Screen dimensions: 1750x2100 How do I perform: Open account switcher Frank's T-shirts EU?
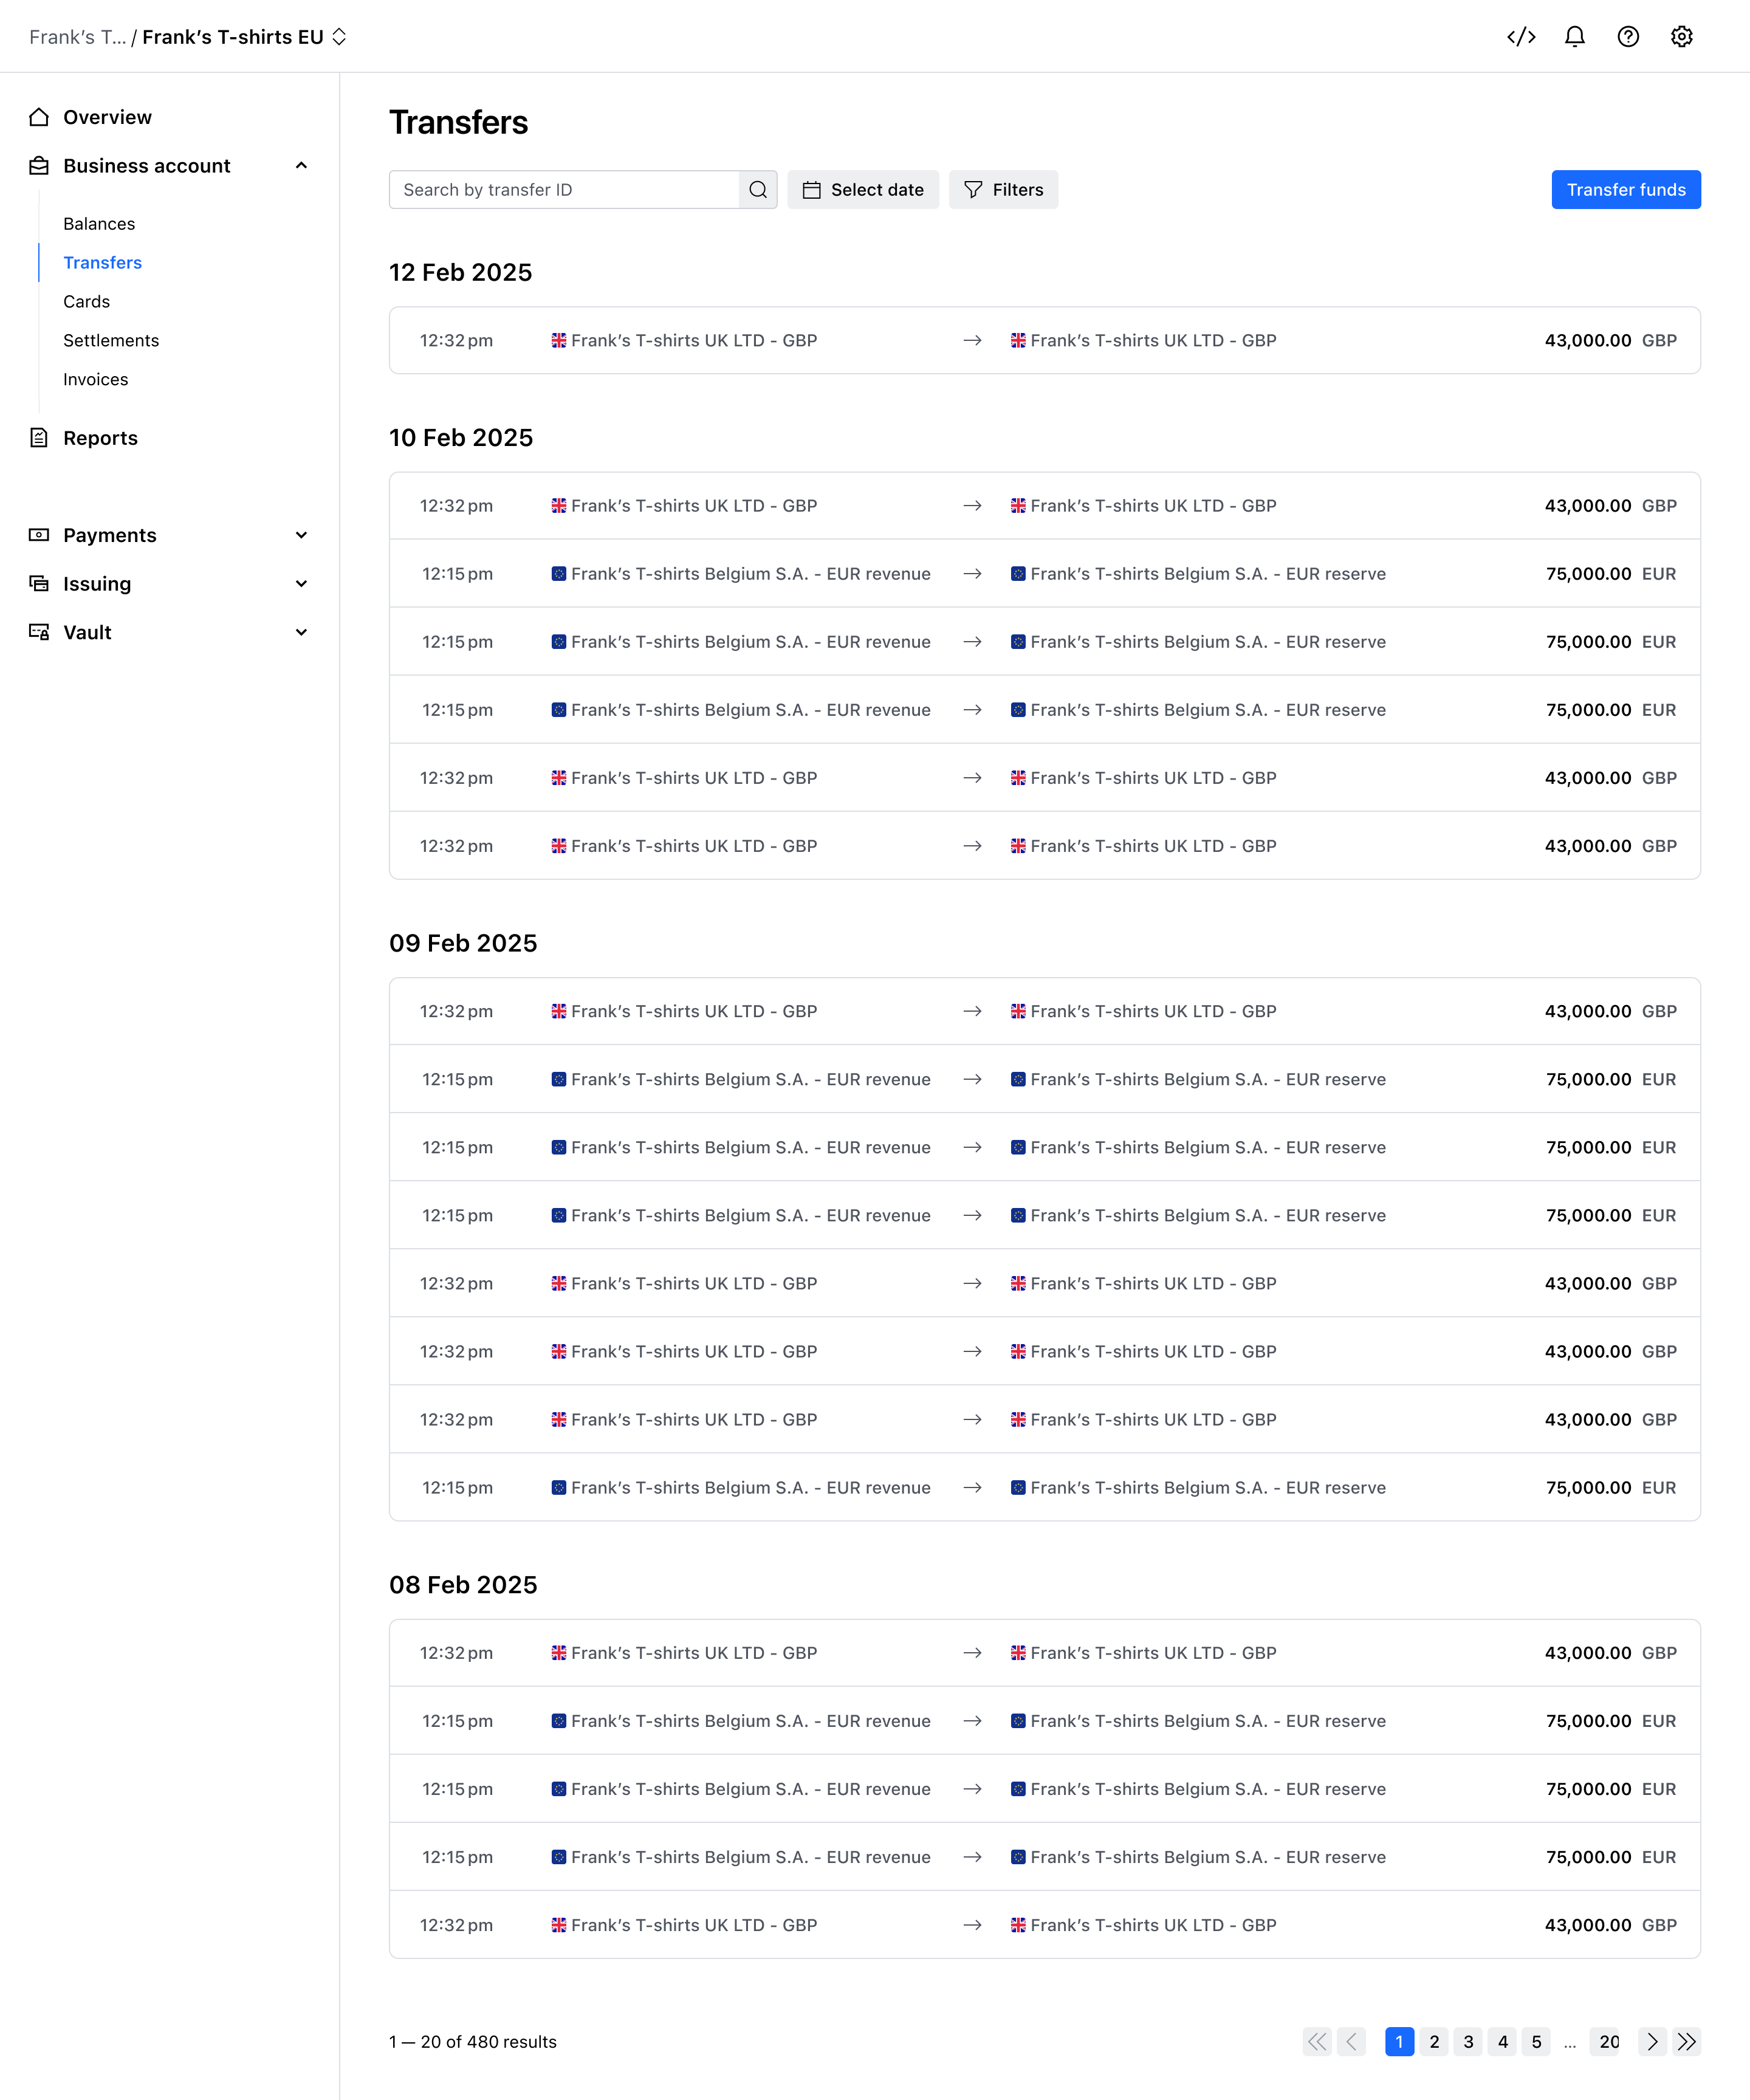pos(245,37)
